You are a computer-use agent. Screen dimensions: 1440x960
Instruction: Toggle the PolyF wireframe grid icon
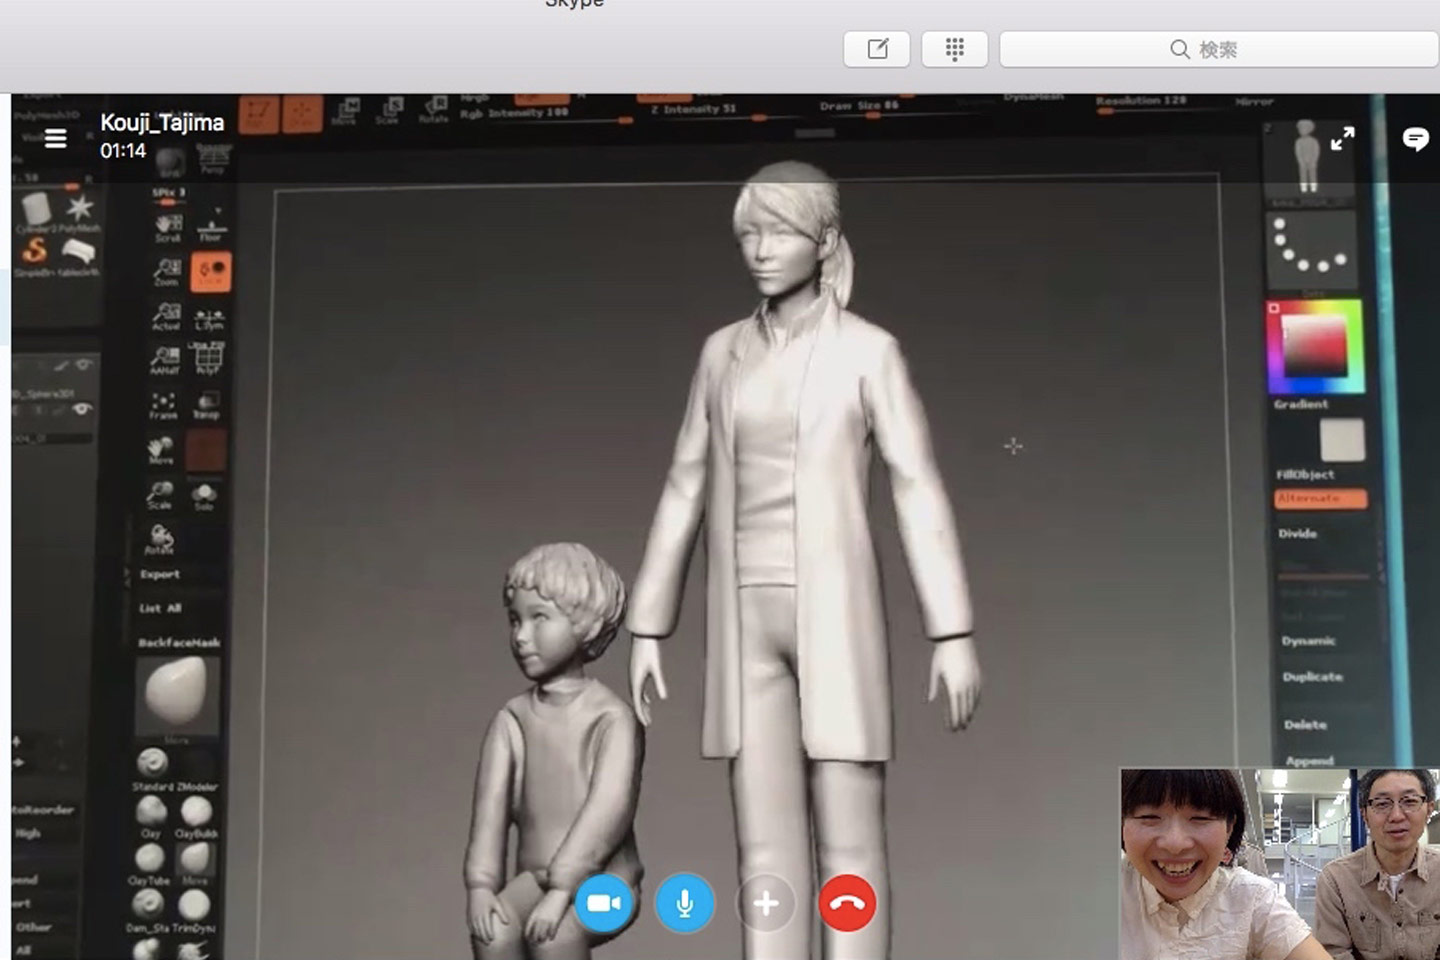tap(208, 357)
